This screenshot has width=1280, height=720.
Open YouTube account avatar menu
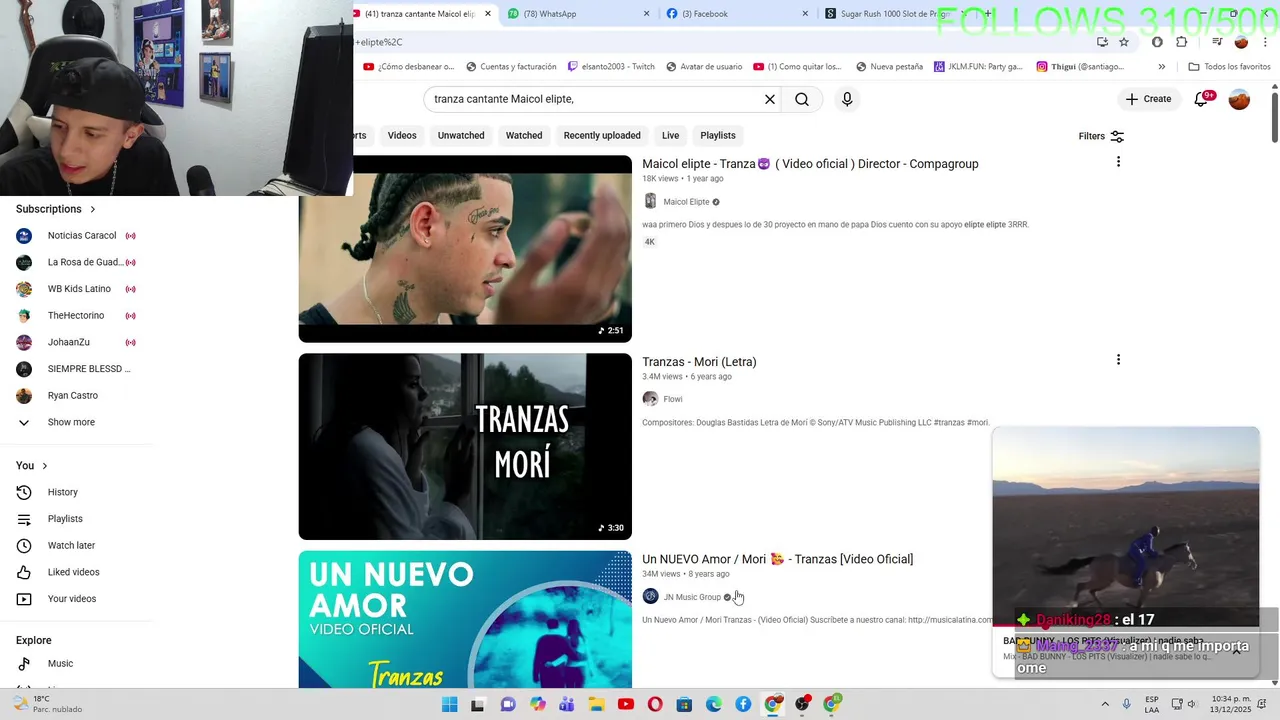[1239, 99]
